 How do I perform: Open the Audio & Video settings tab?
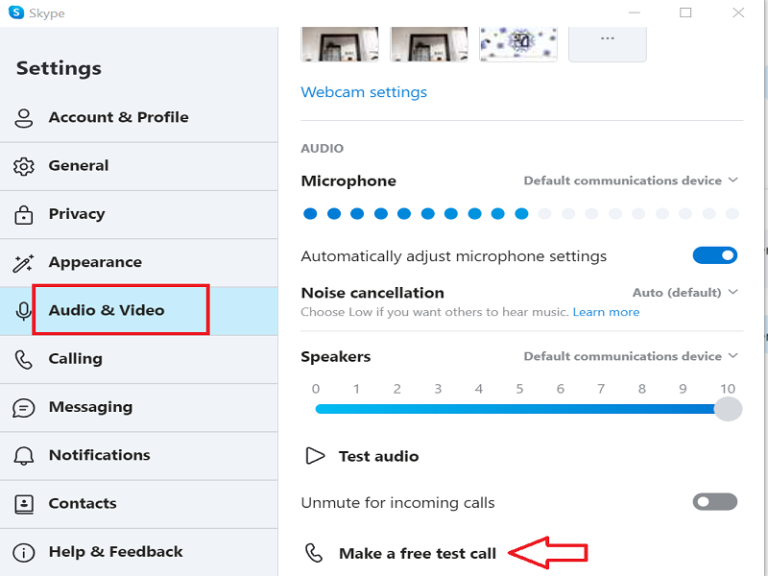[x=107, y=311]
